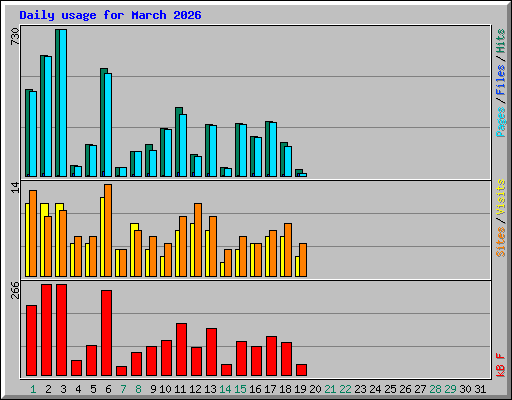The image size is (512, 400).
Task: Click the yellow visits bar for day 2
Action: [43, 240]
